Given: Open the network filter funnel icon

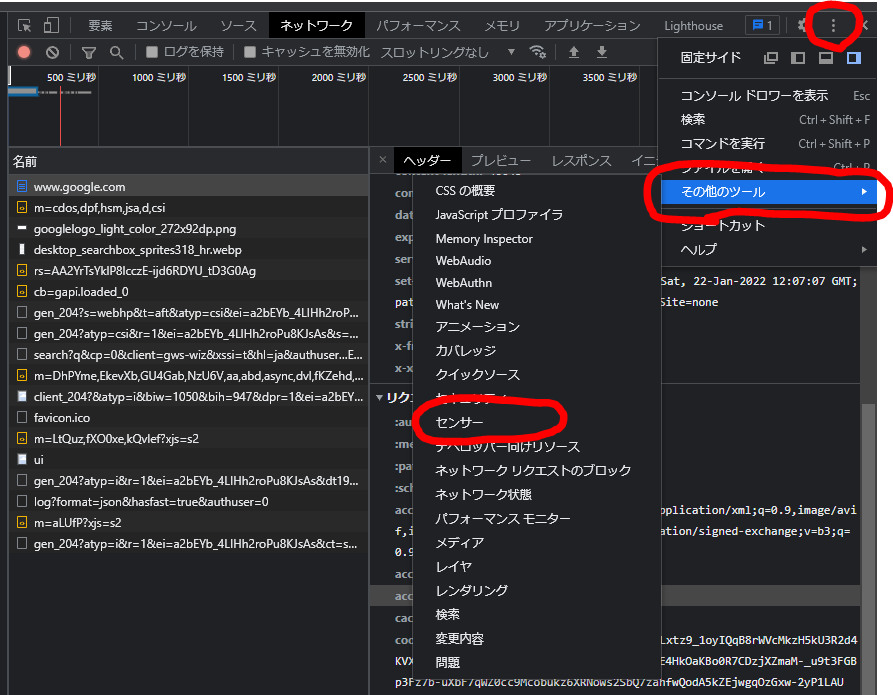Looking at the screenshot, I should 89,53.
